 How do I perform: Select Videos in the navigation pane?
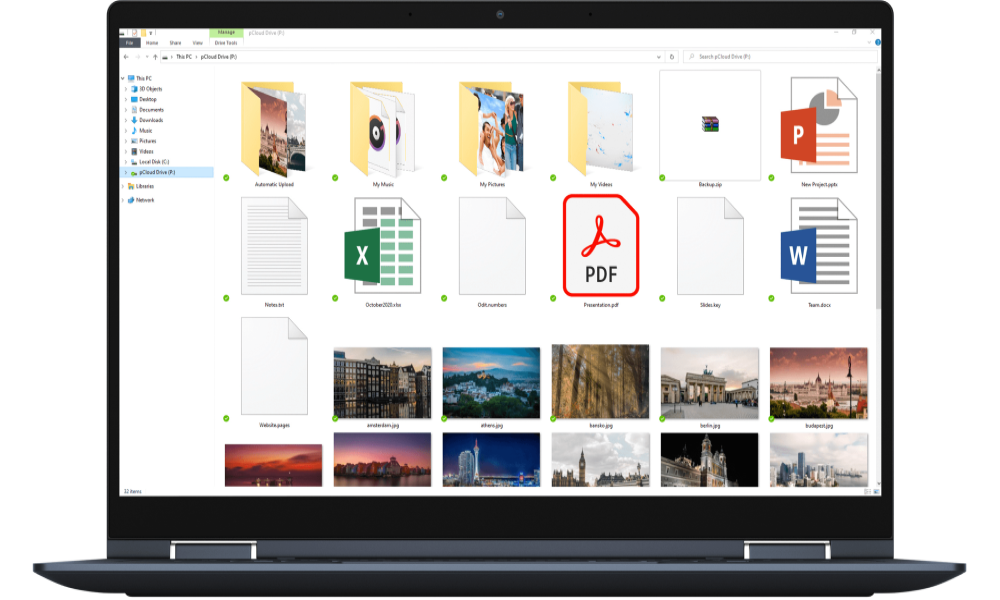(146, 152)
